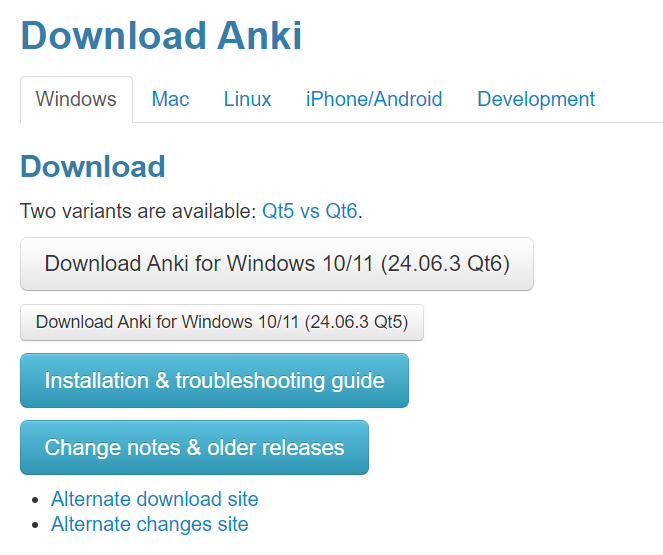Click the word Anki in the page title
Image resolution: width=663 pixels, height=555 pixels.
click(x=259, y=36)
